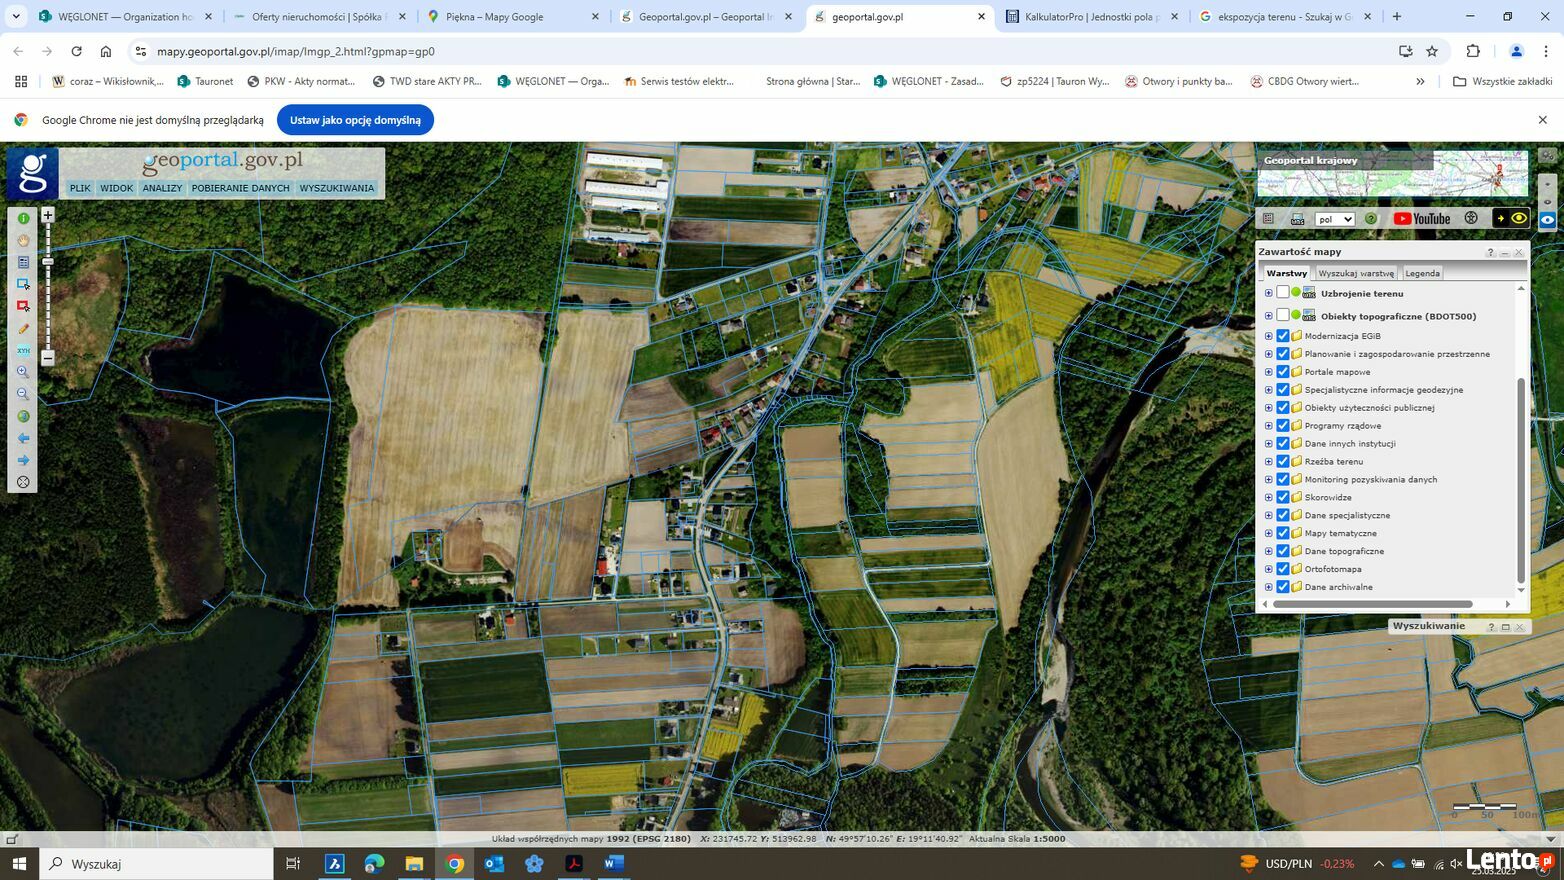The height and width of the screenshot is (880, 1564).
Task: Click the green help question icon
Action: 1371,219
